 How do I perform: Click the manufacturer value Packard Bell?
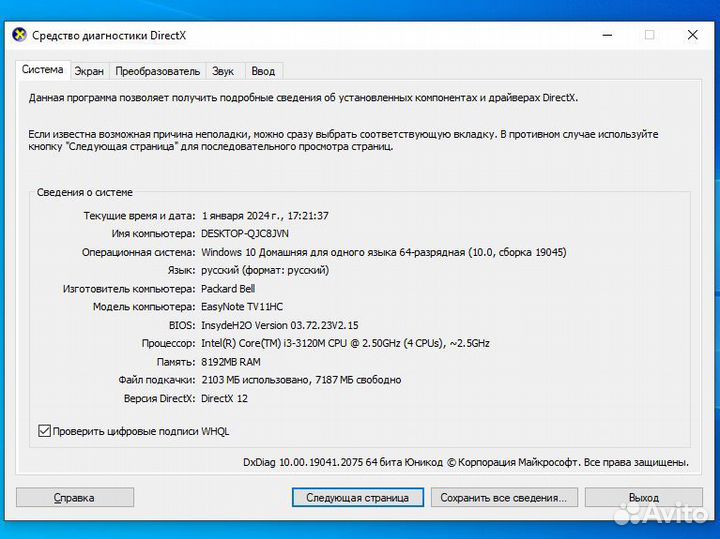click(x=228, y=289)
